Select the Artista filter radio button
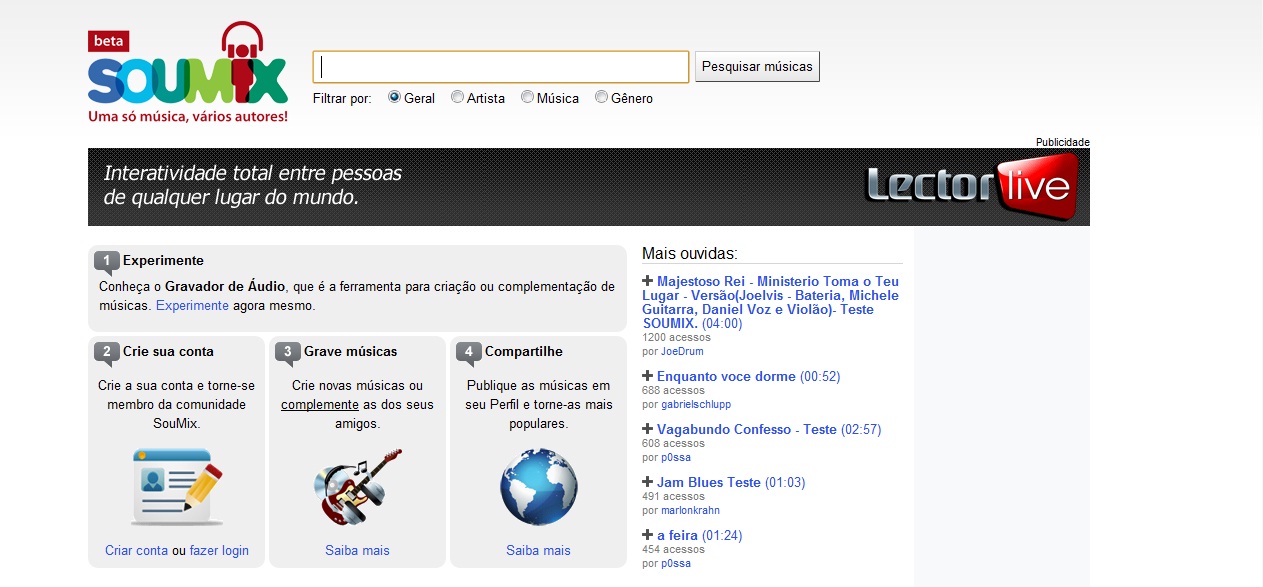1263x587 pixels. coord(457,98)
